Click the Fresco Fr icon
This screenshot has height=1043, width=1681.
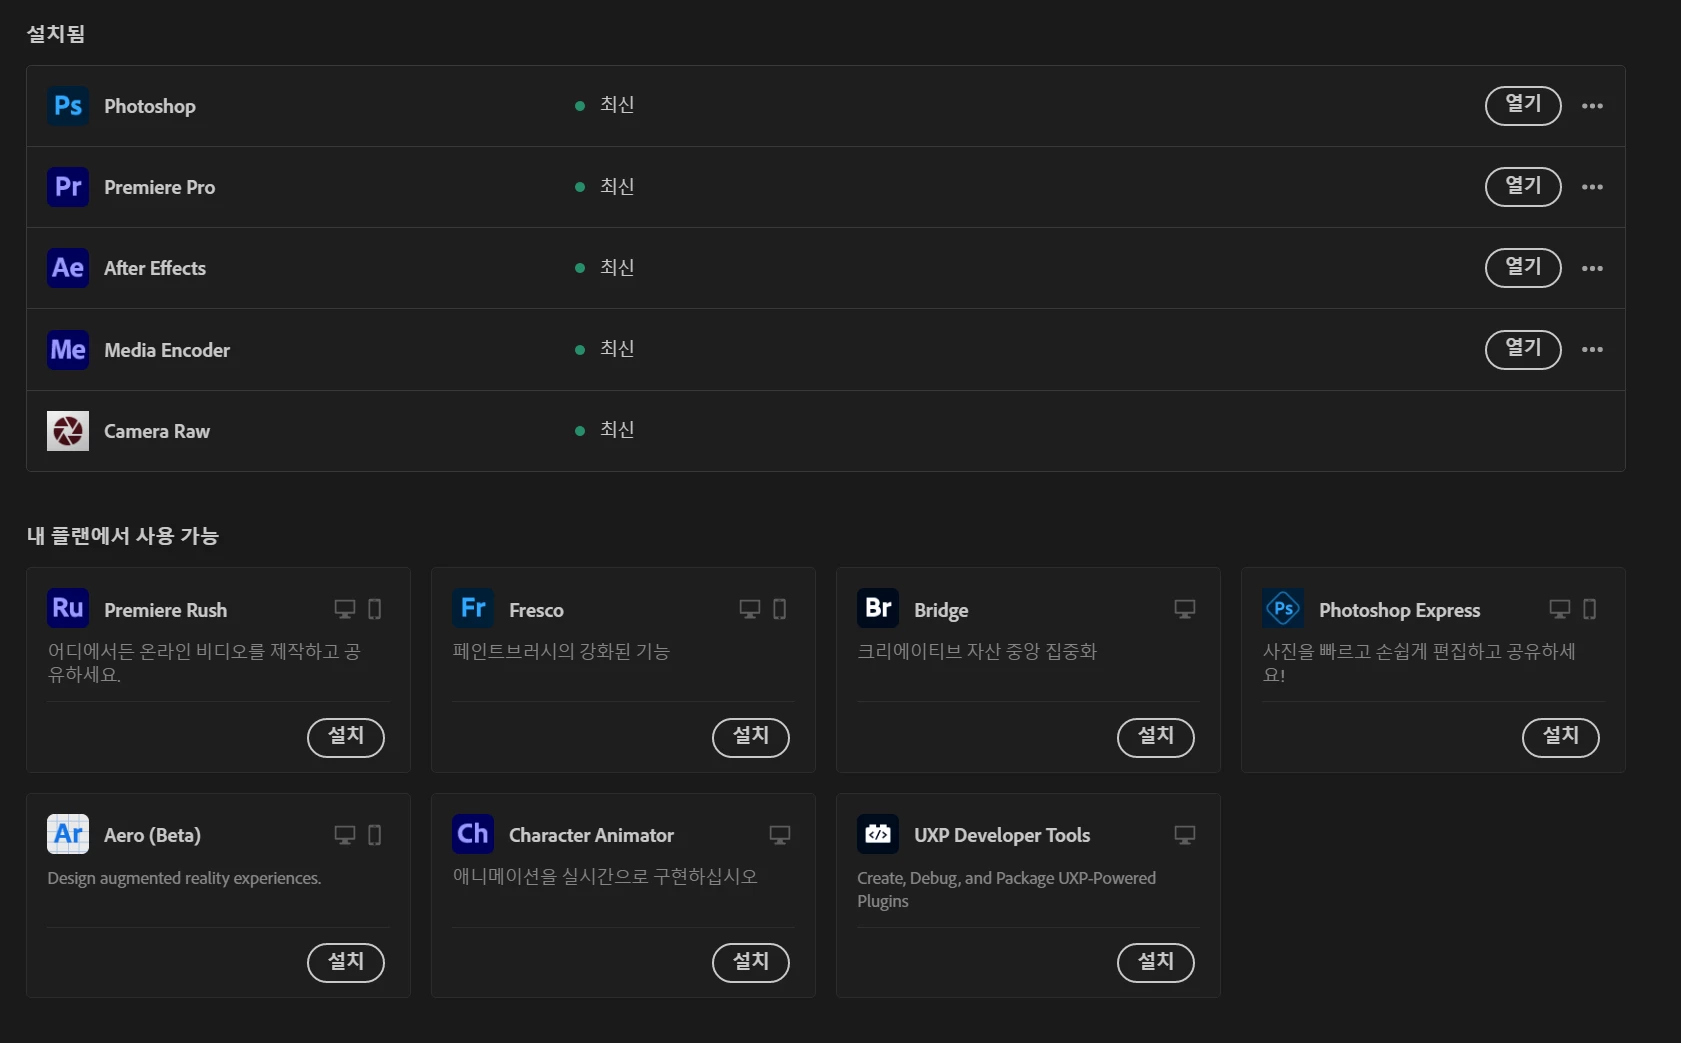tap(473, 608)
